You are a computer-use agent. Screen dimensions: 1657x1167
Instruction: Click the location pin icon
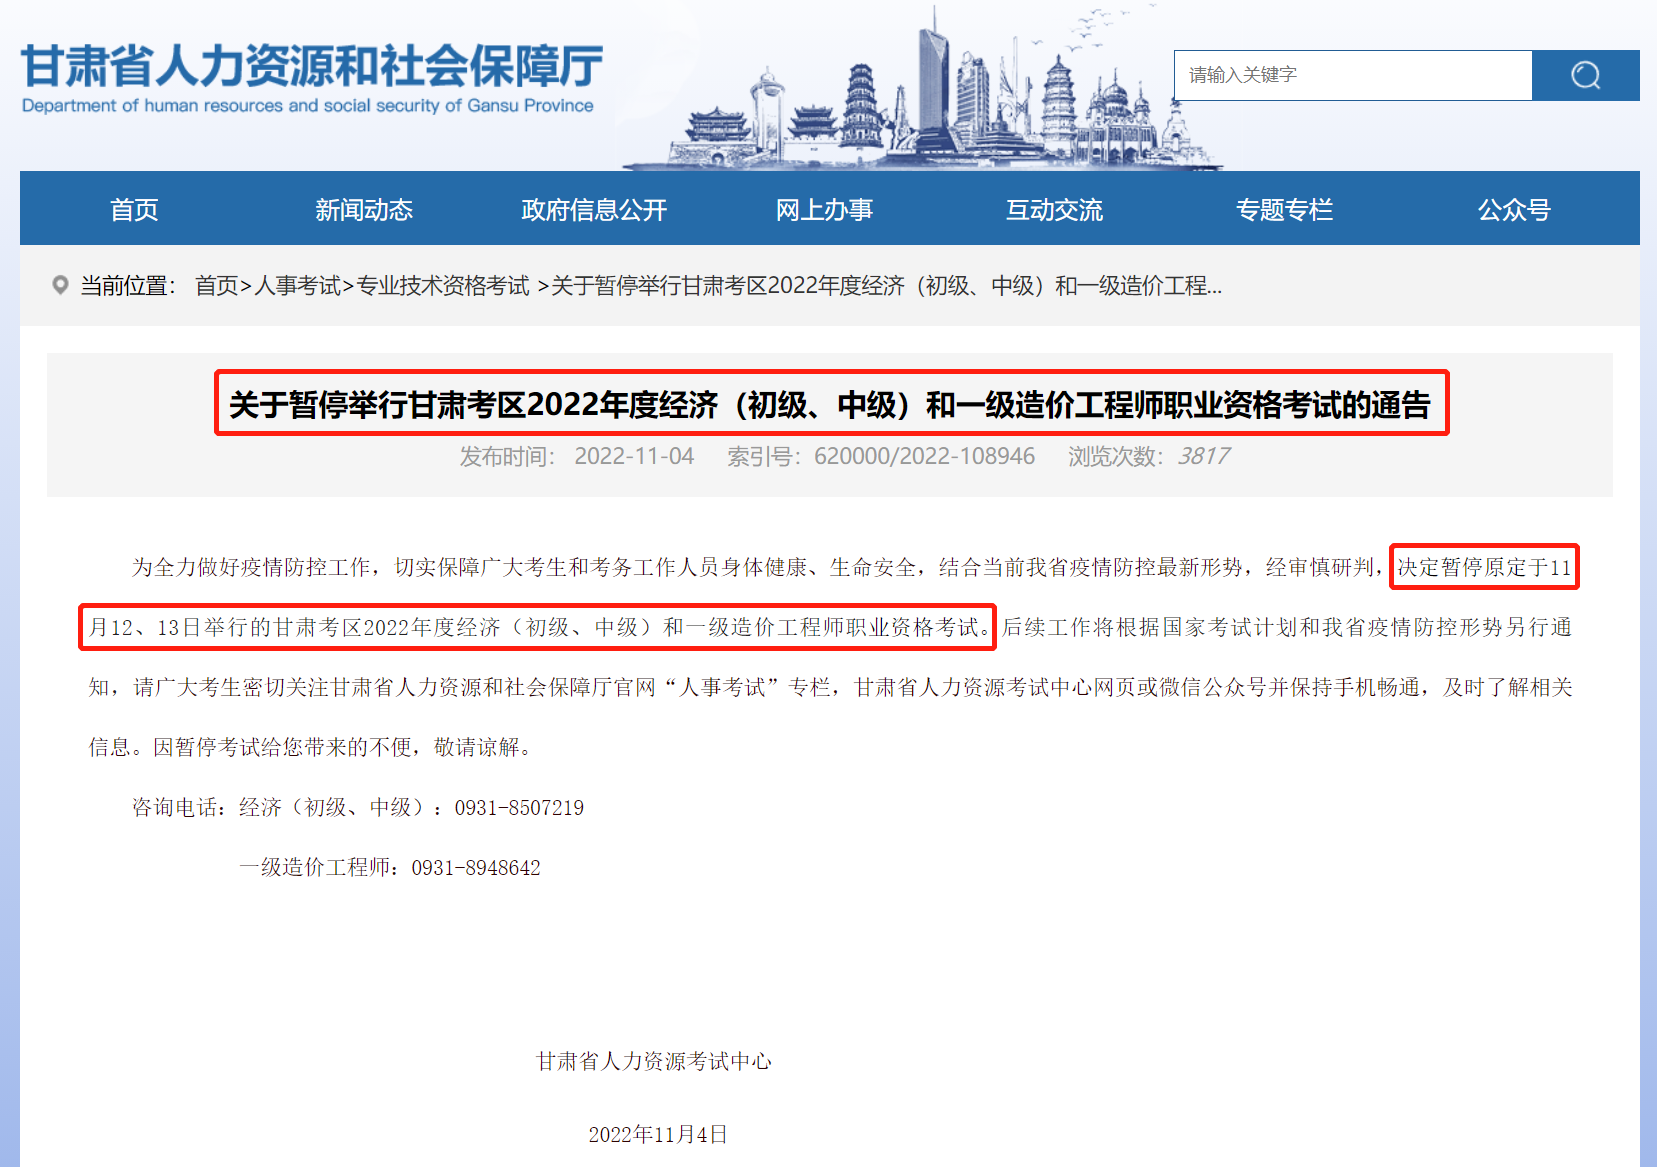click(x=60, y=286)
